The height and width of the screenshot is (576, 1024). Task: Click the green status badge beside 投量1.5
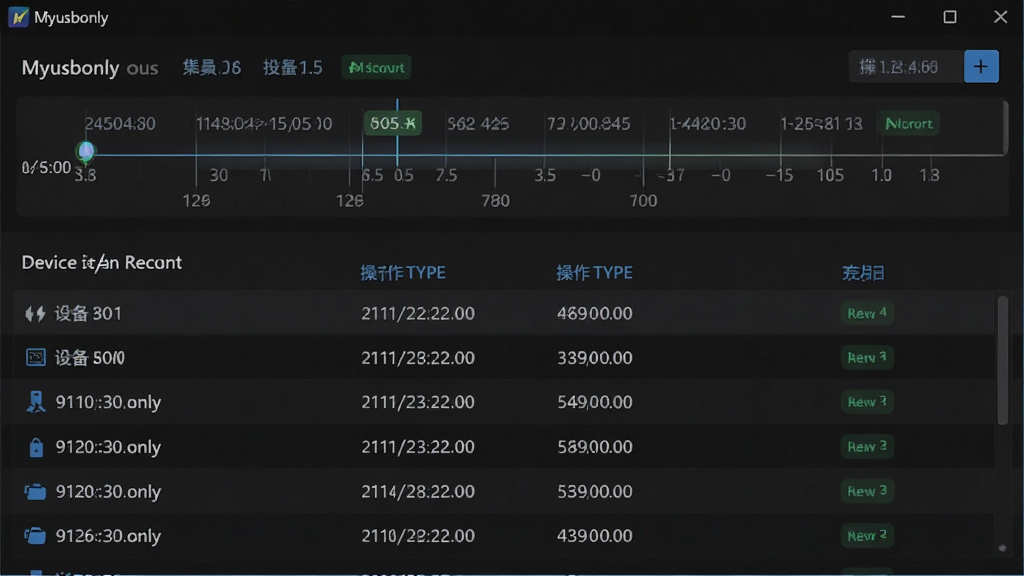click(376, 67)
